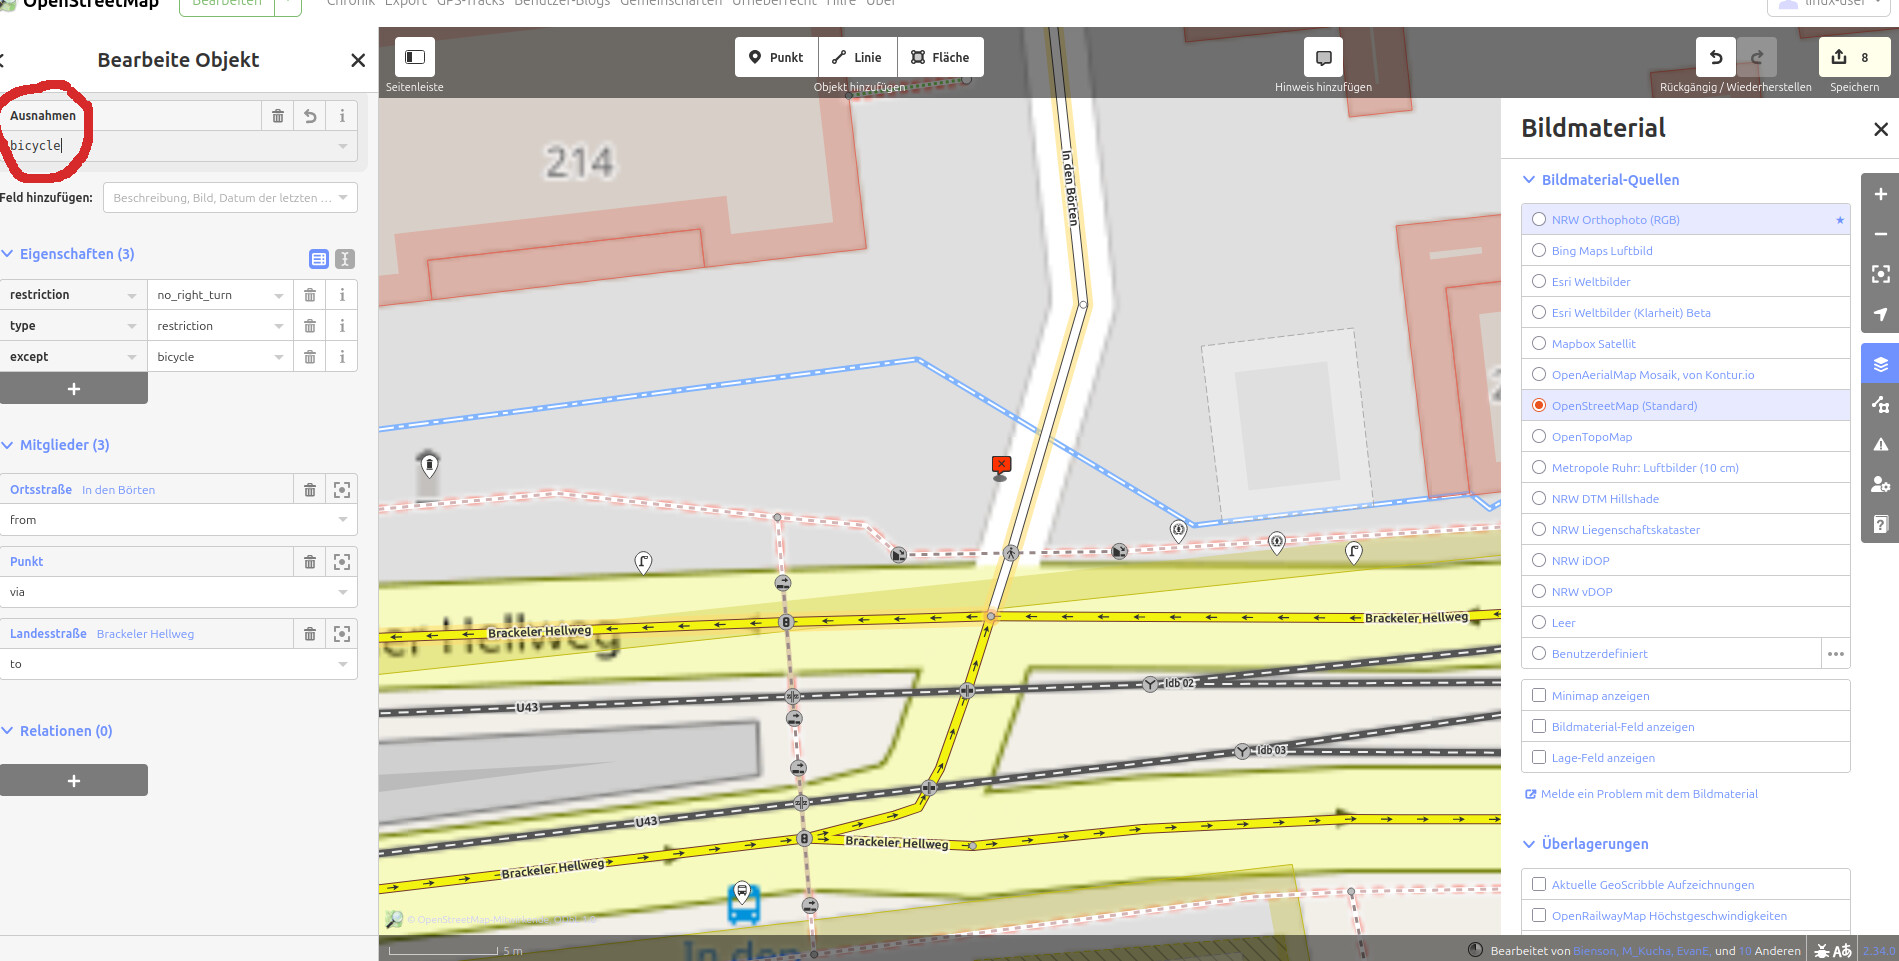The height and width of the screenshot is (961, 1899).
Task: Select NRW DTM Hillshade background
Action: [1685, 499]
